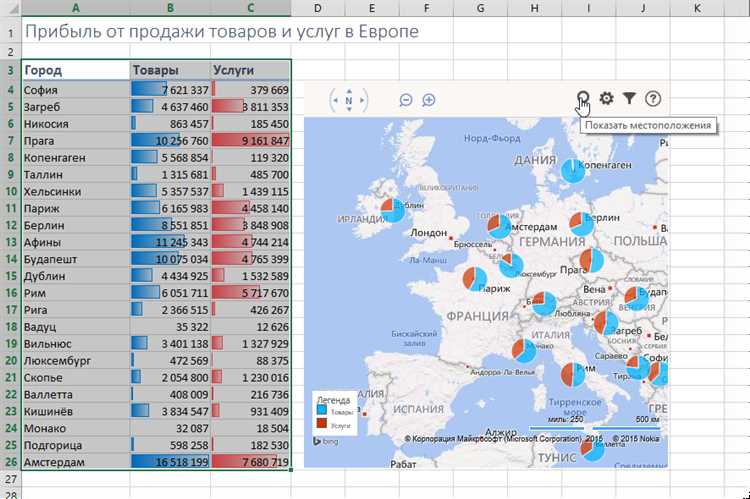Viewport: 750px width, 499px height.
Task: Open the Bing Maps settings gear
Action: (x=607, y=99)
